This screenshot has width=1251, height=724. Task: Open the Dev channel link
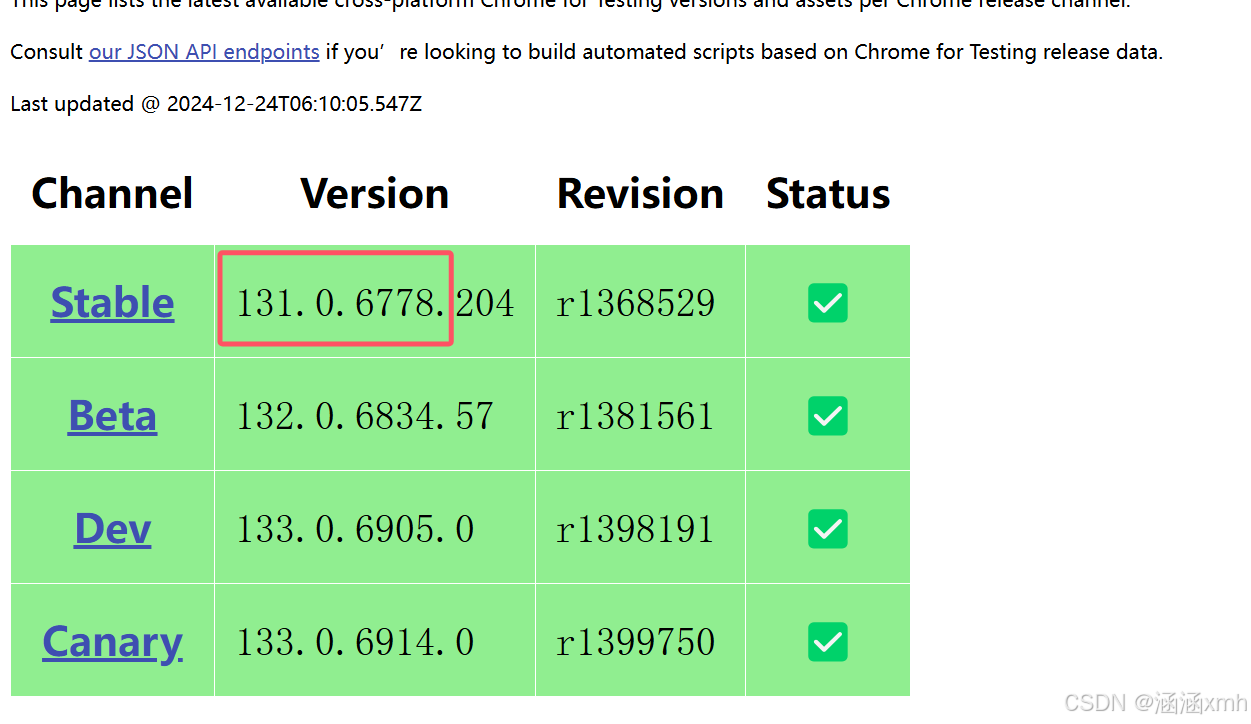[112, 528]
